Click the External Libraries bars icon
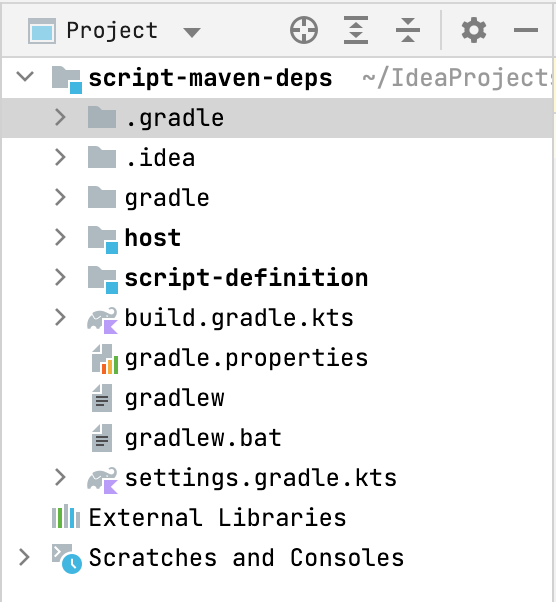556x602 pixels. click(66, 516)
